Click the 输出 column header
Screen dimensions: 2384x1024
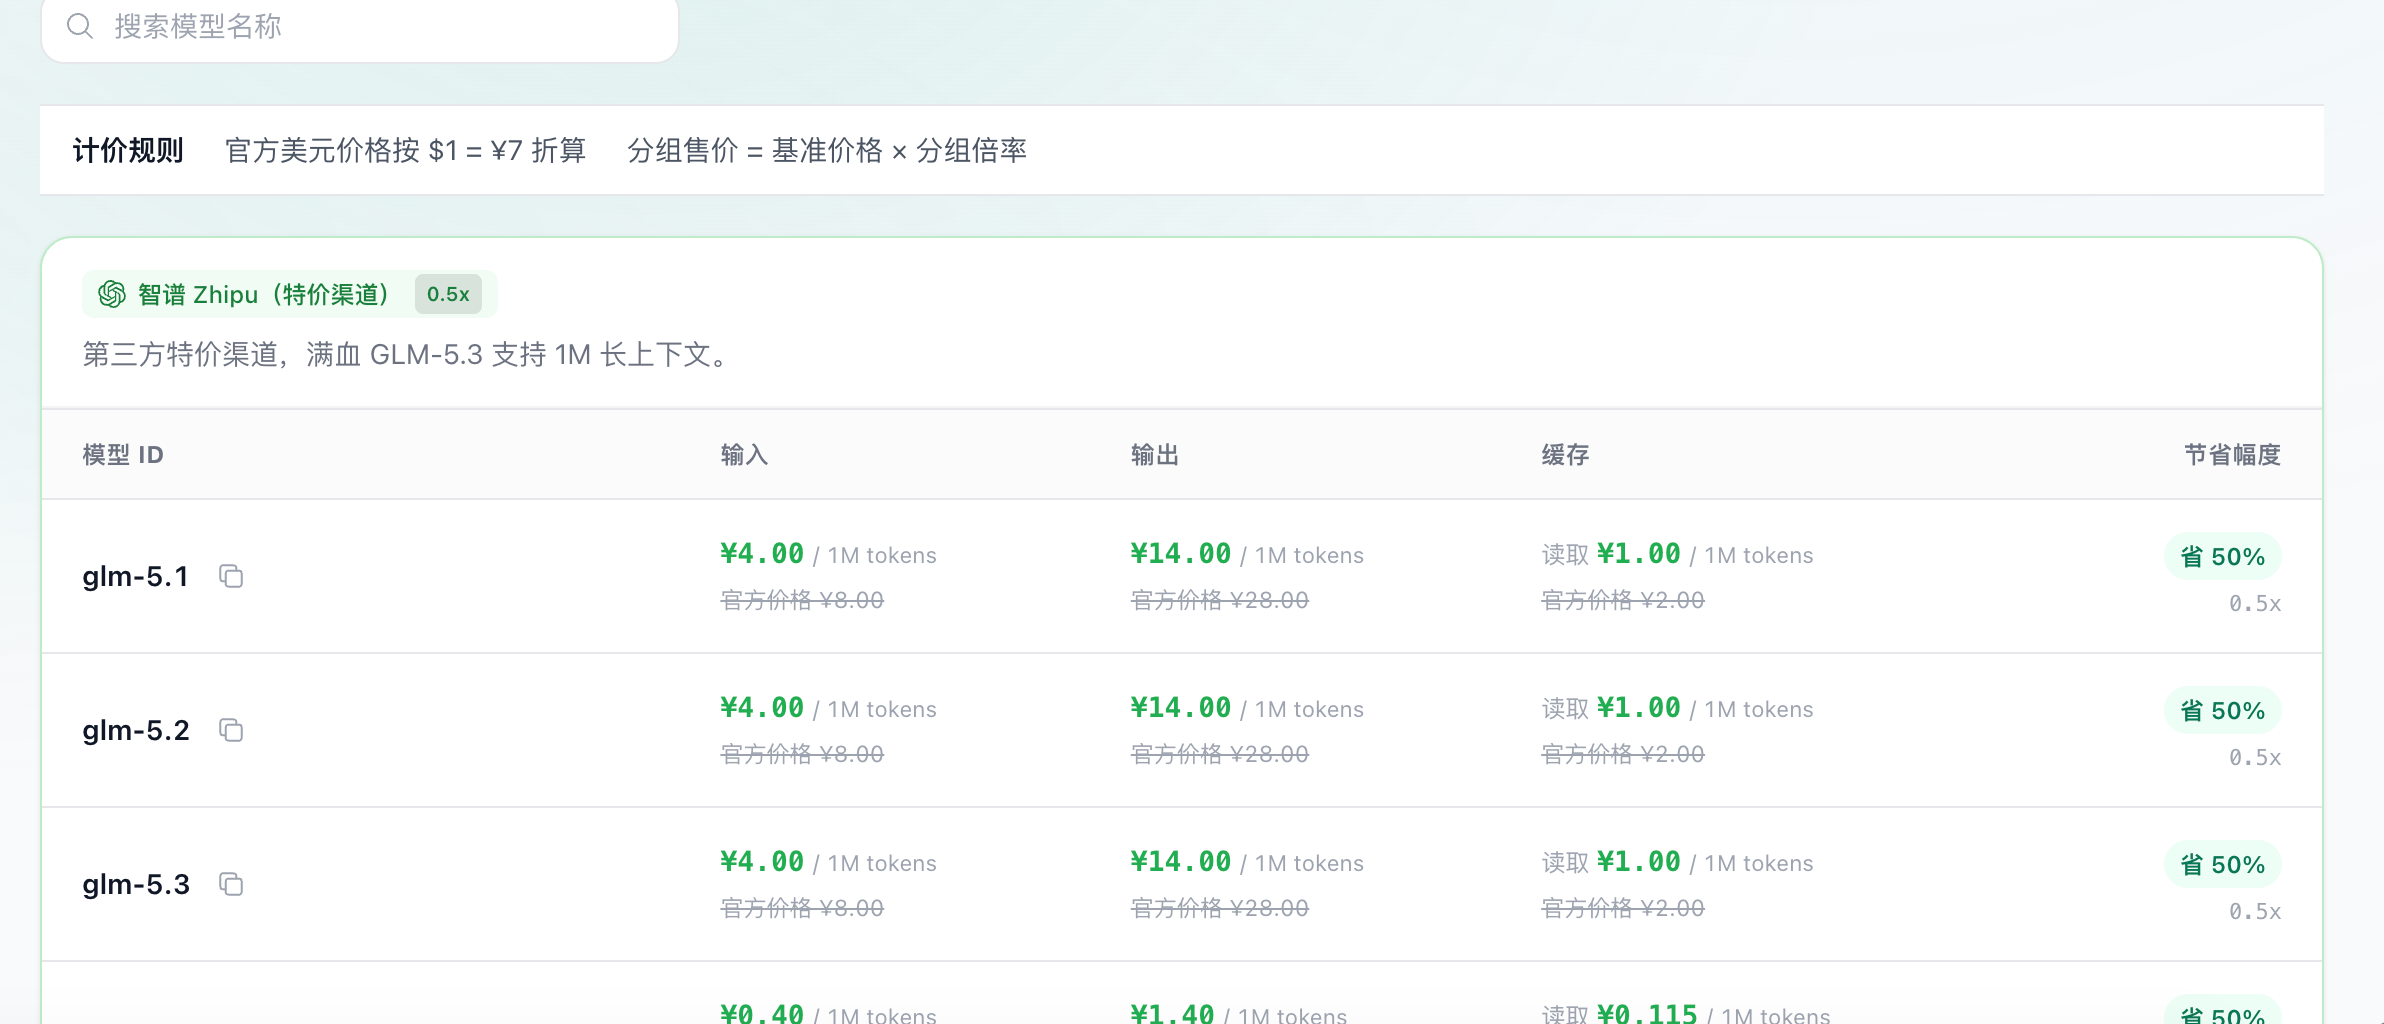(1155, 455)
